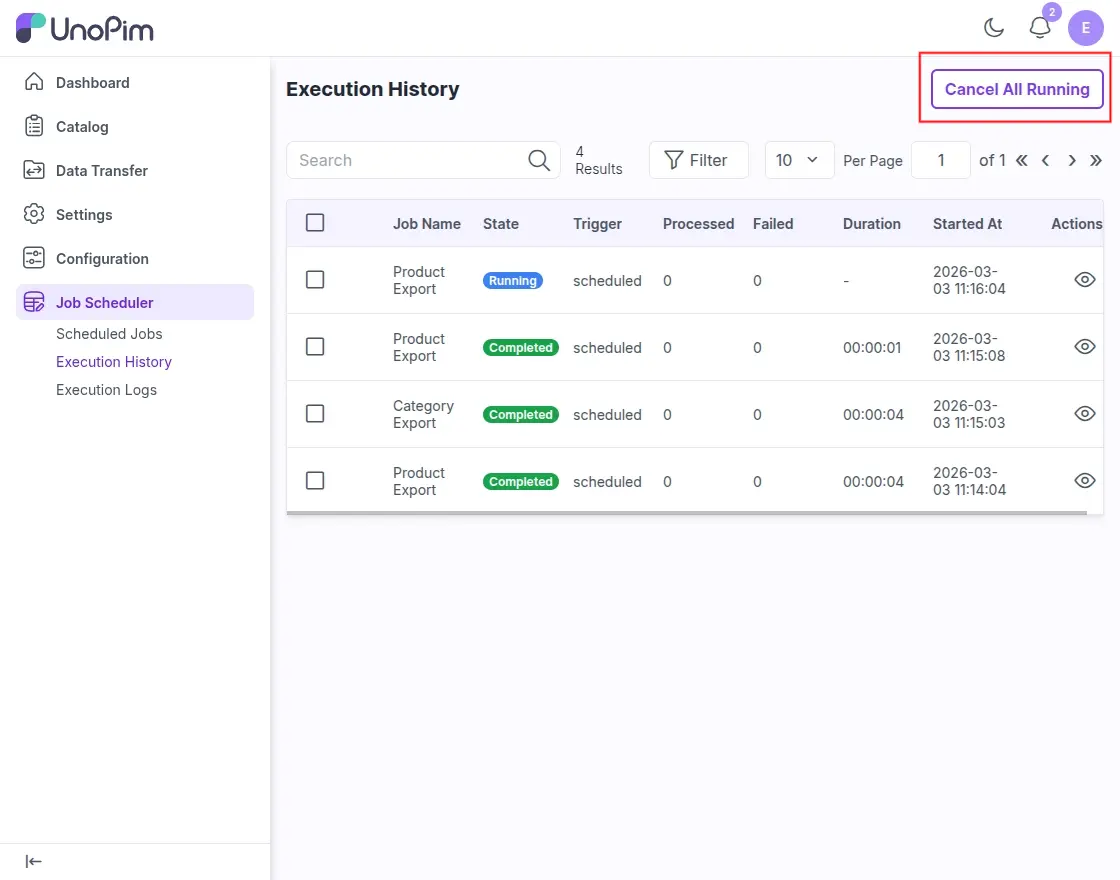Image resolution: width=1120 pixels, height=880 pixels.
Task: Go to previous page chevron
Action: click(x=1046, y=160)
